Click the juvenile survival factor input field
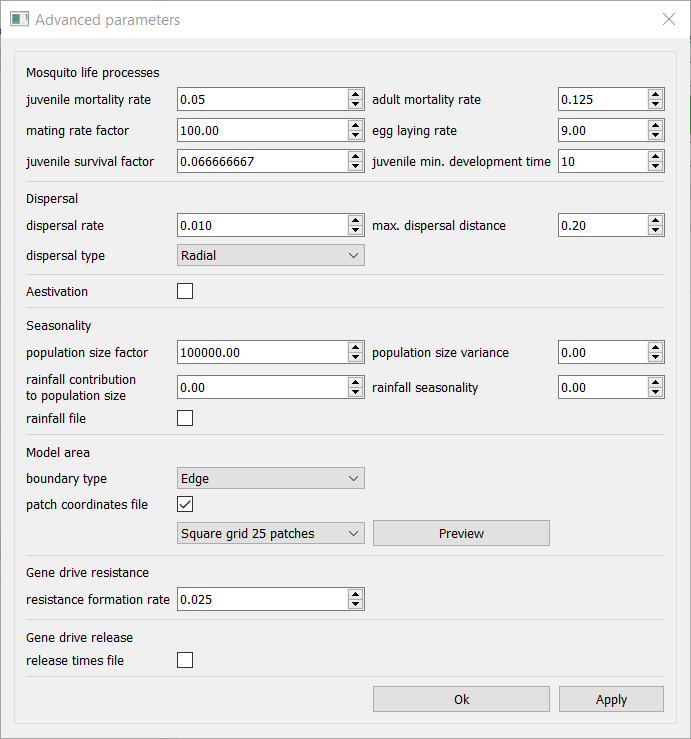 point(261,161)
